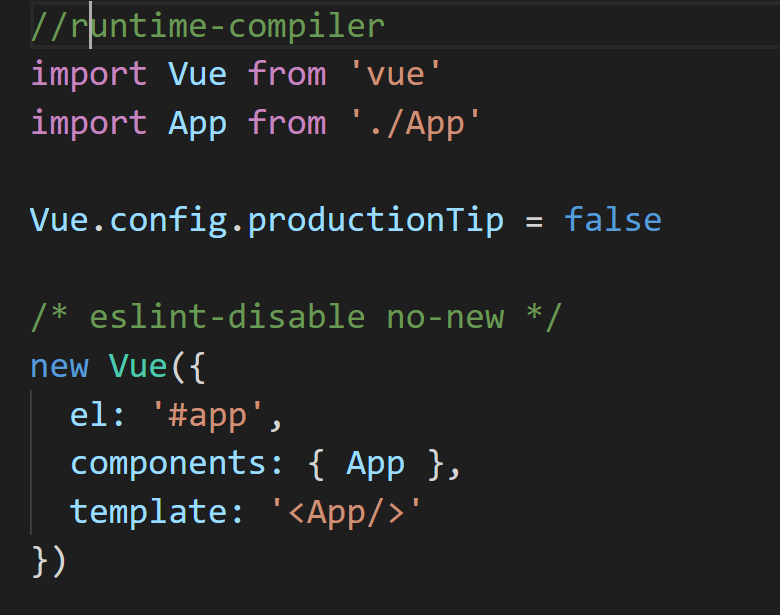The image size is (780, 615).
Task: Click Vue in the new Vue call
Action: [x=138, y=366]
